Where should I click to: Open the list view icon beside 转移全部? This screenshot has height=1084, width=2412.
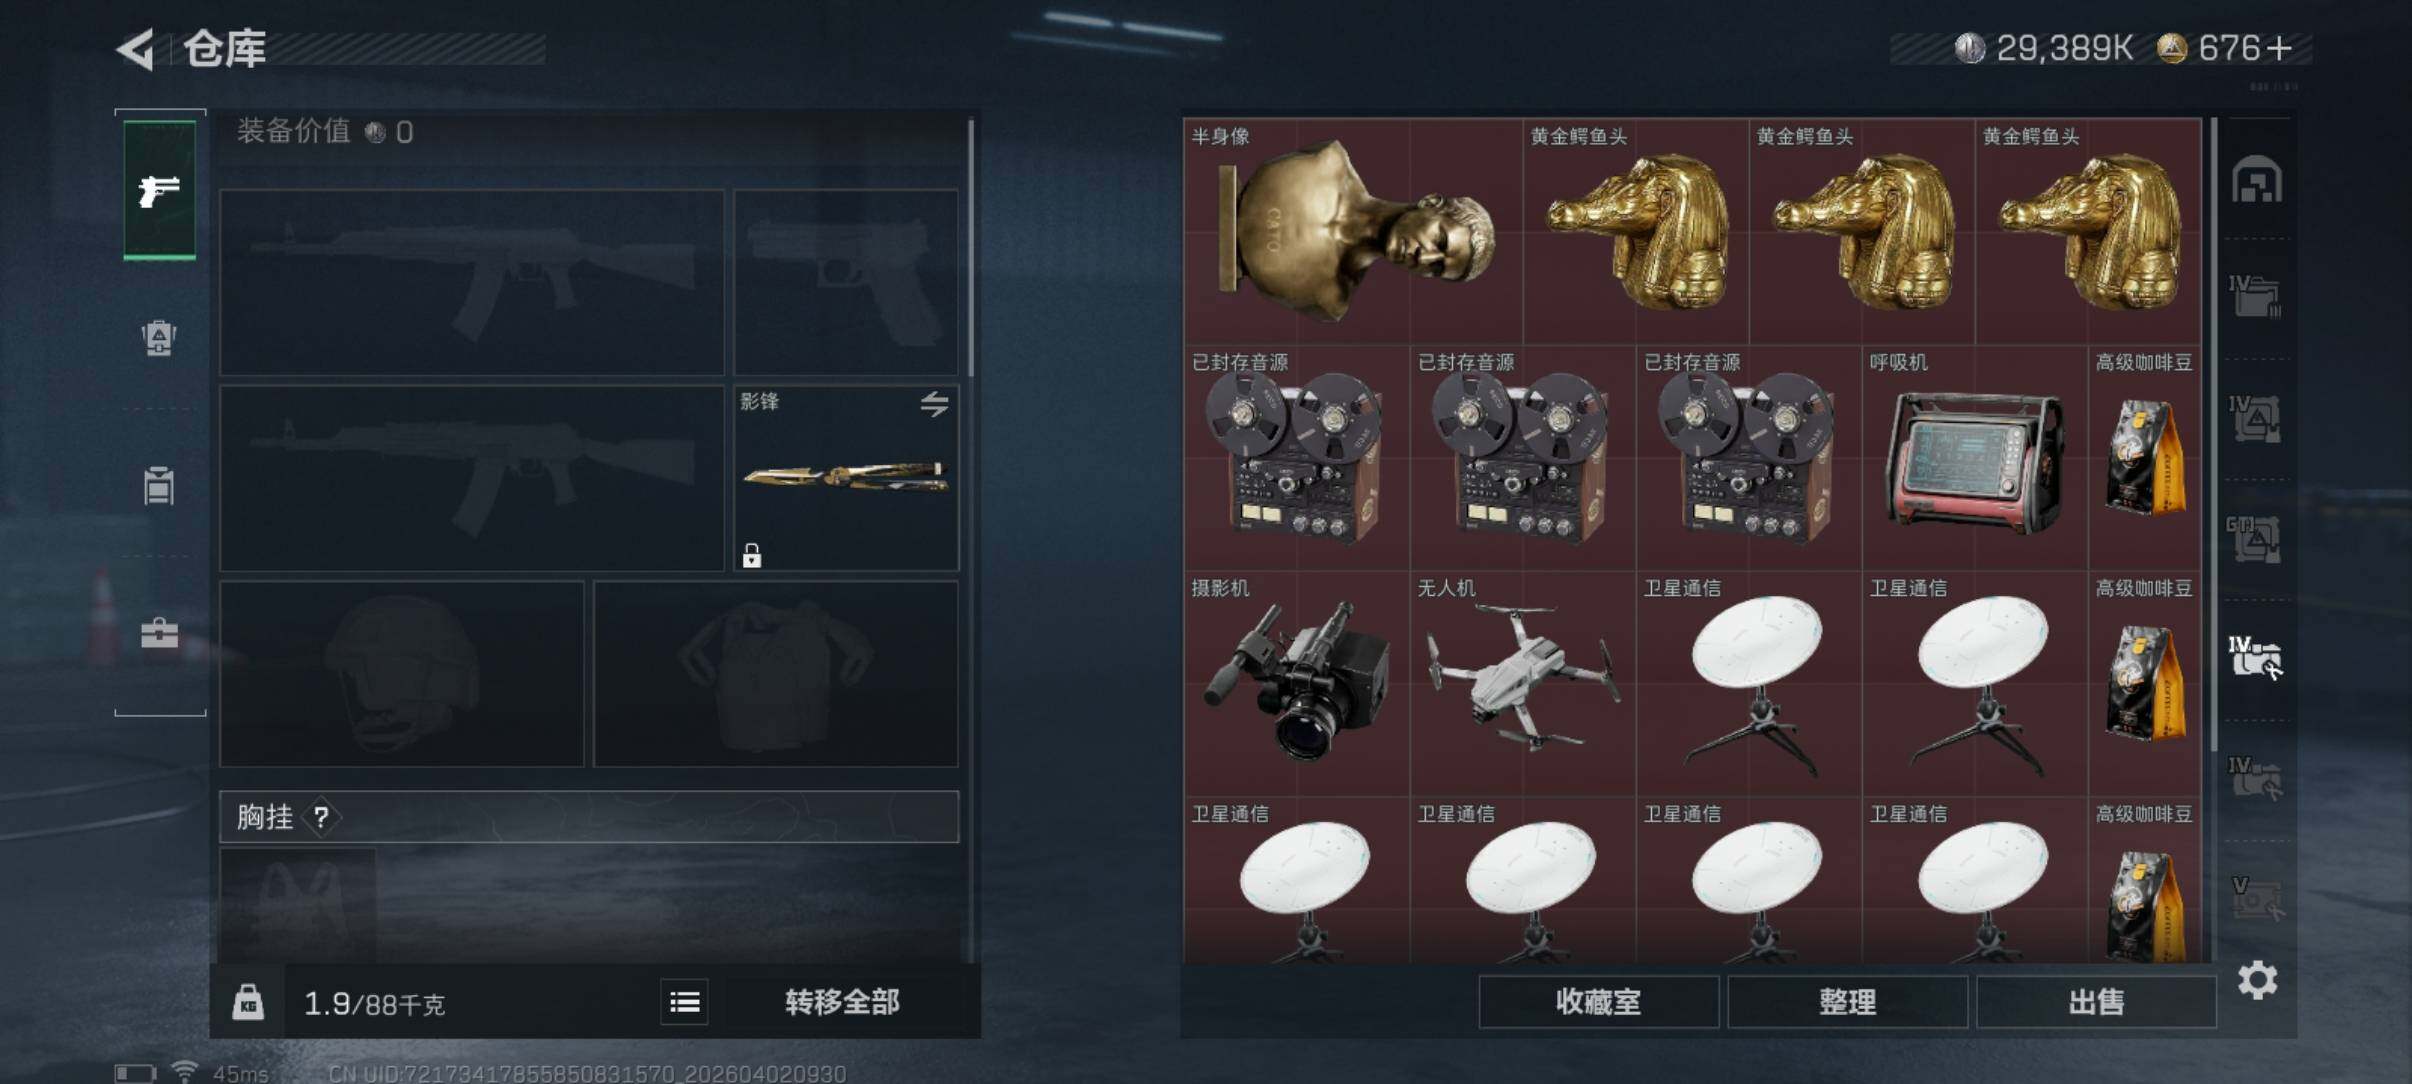tap(684, 1001)
